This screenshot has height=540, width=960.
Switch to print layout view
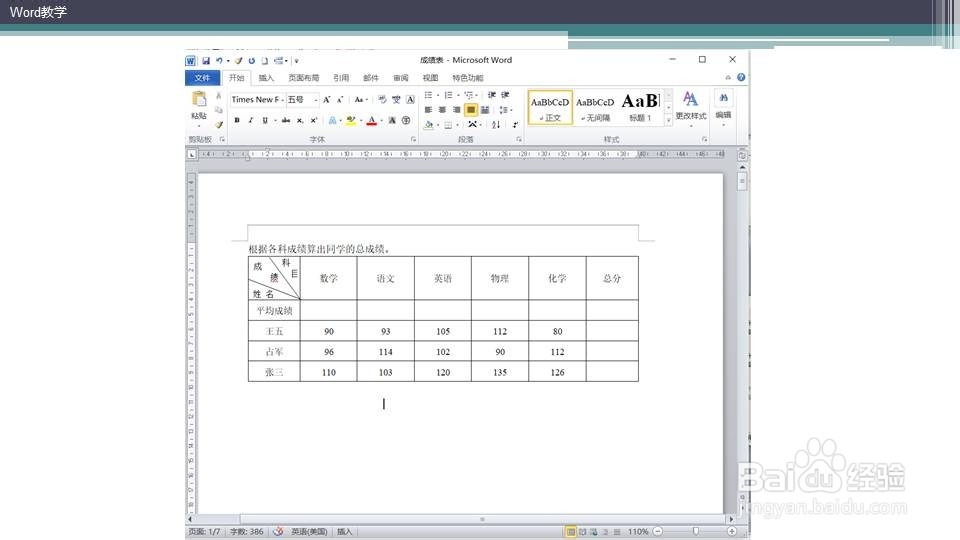(571, 531)
